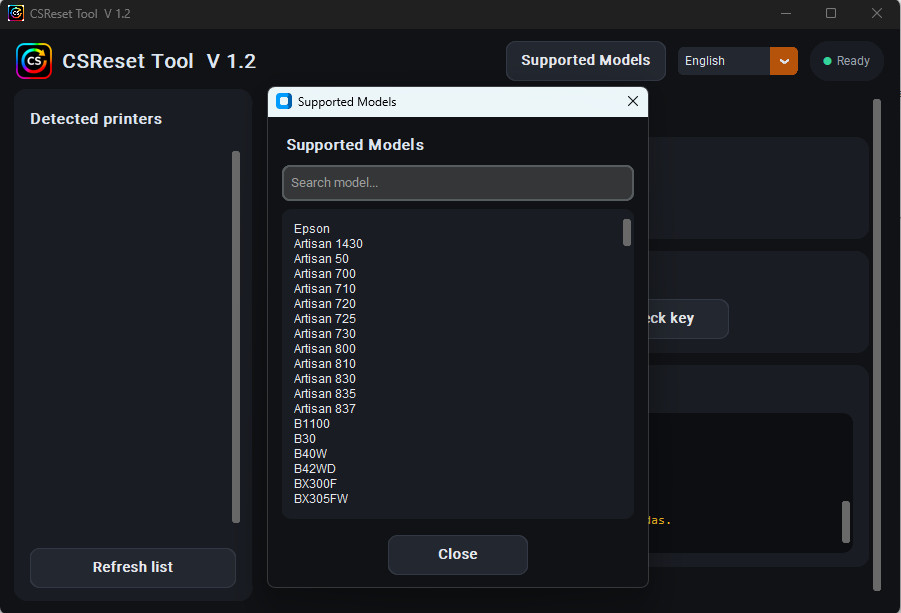Select B40W model entry

310,453
